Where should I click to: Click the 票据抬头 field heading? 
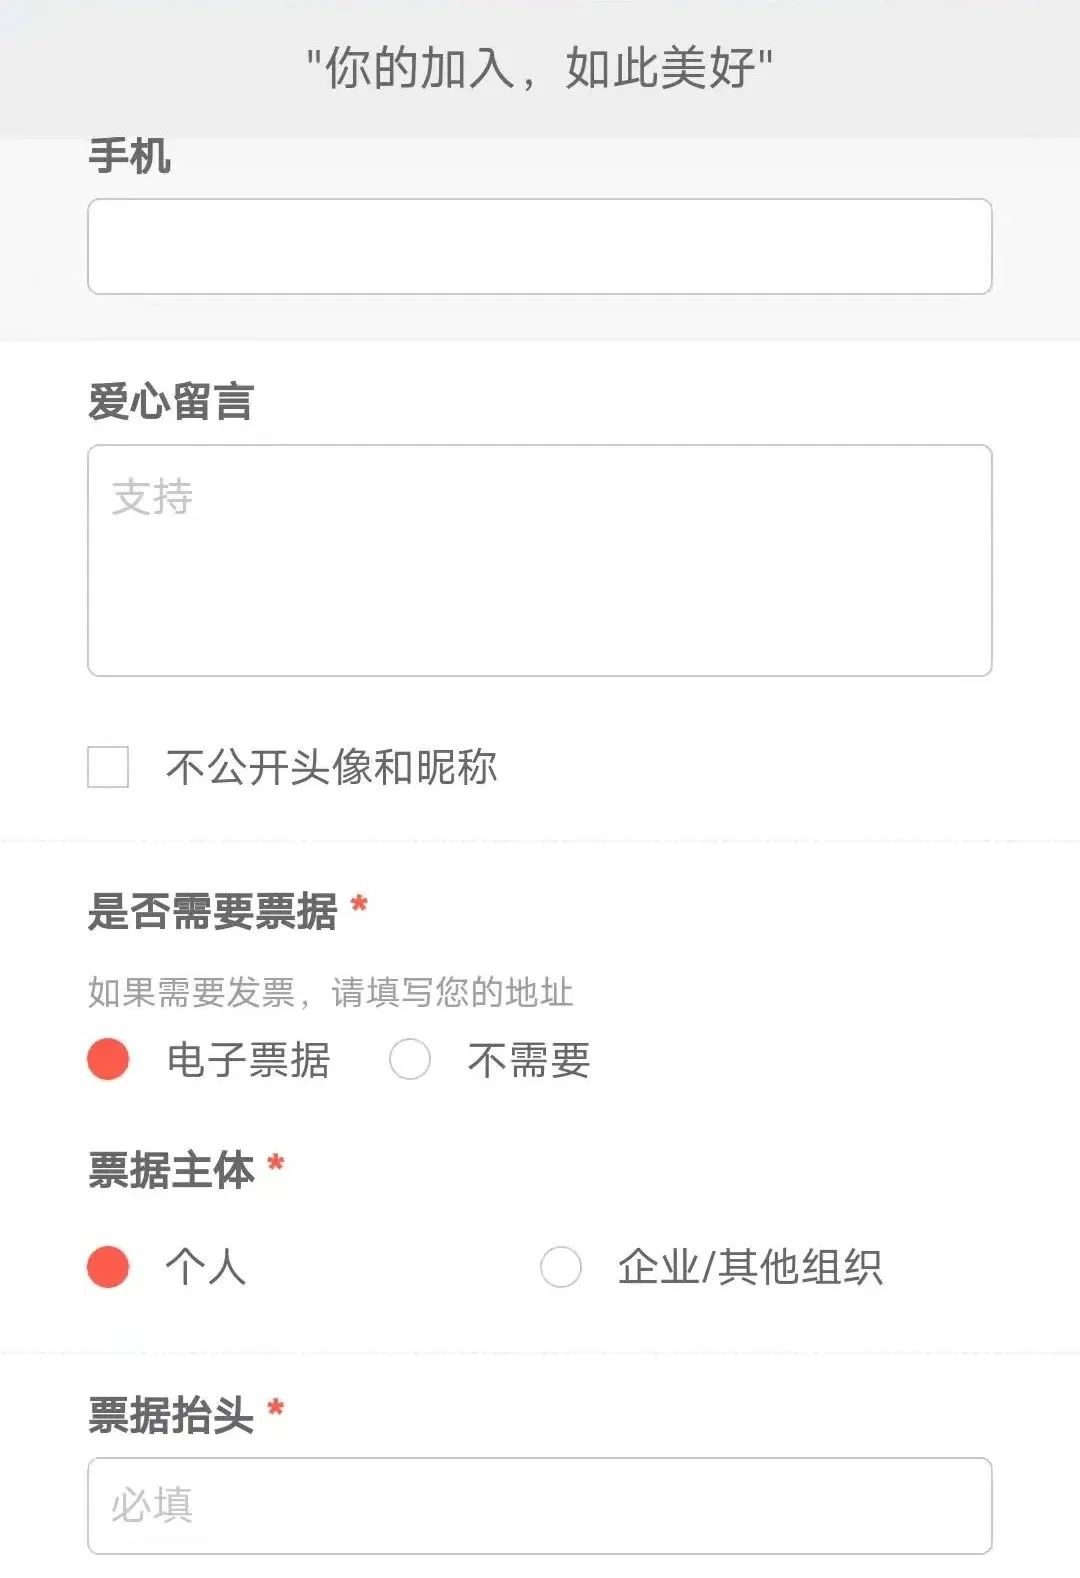point(172,1415)
